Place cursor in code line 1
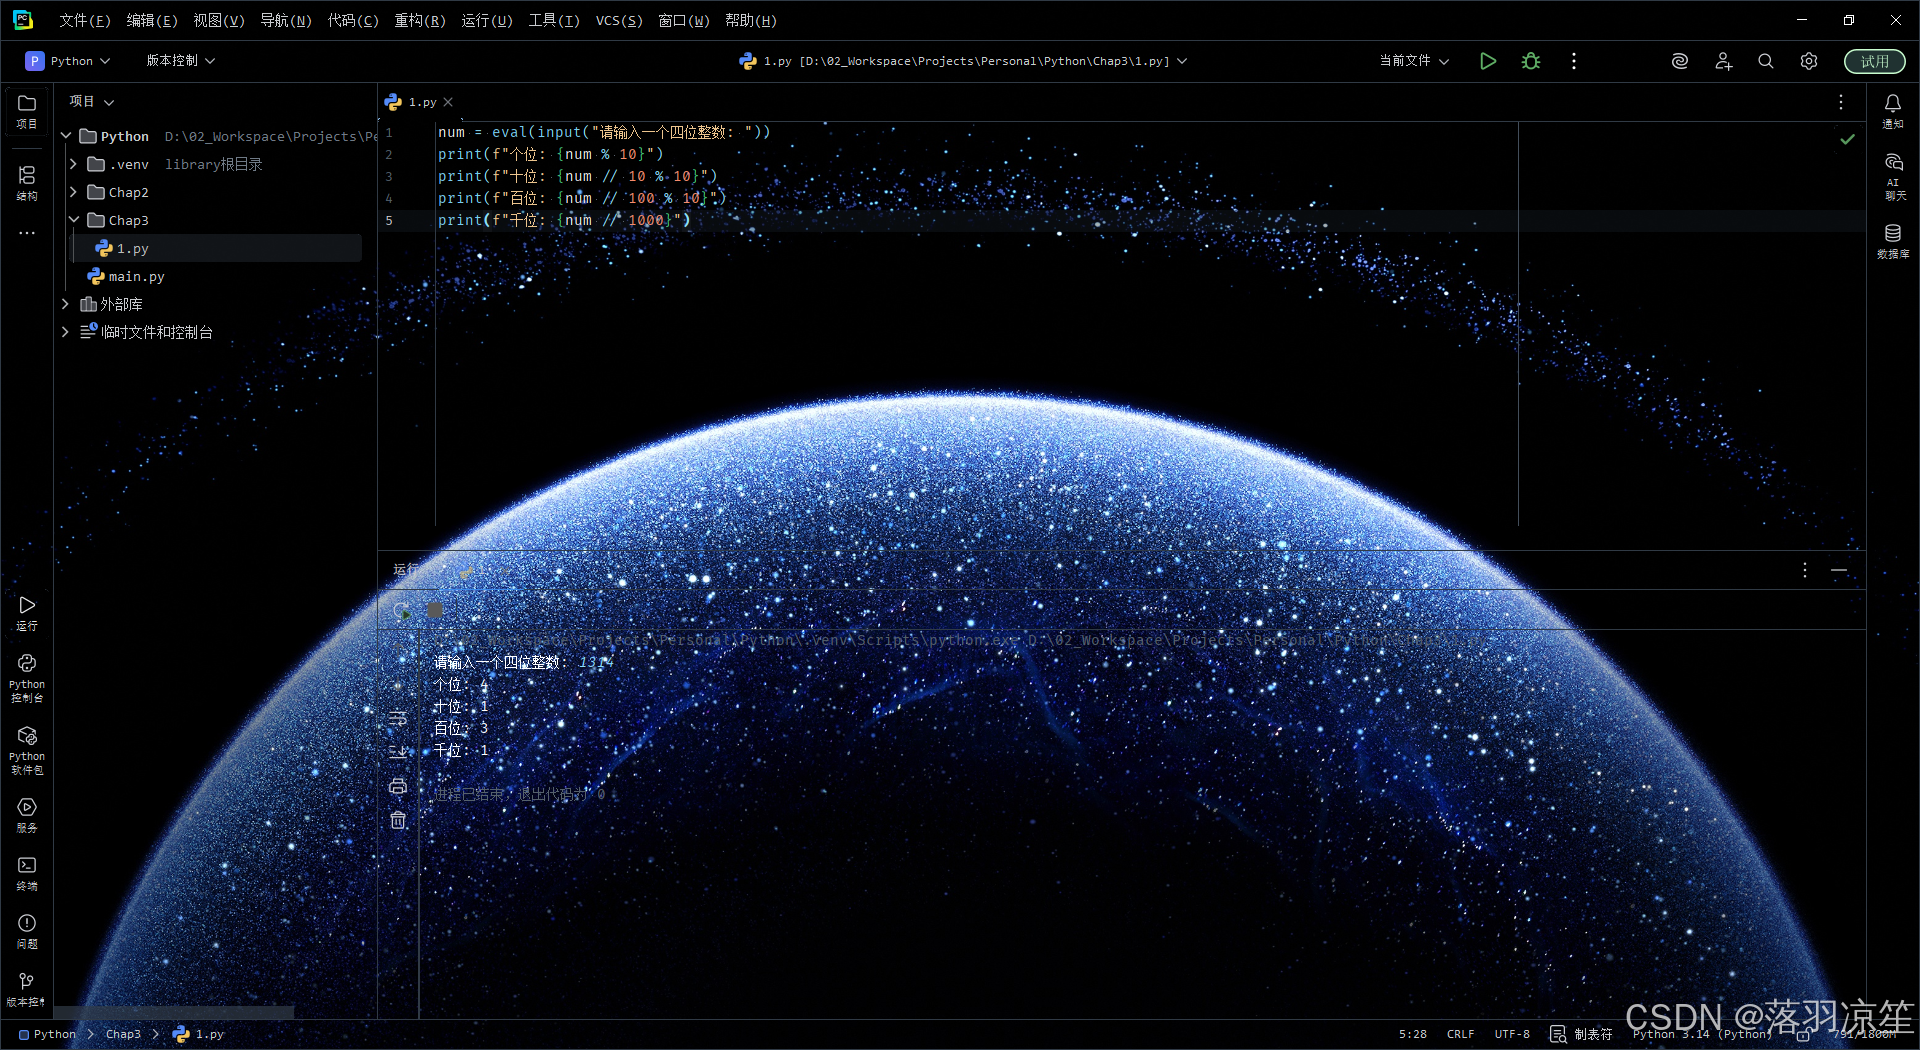Image resolution: width=1920 pixels, height=1050 pixels. pyautogui.click(x=604, y=132)
